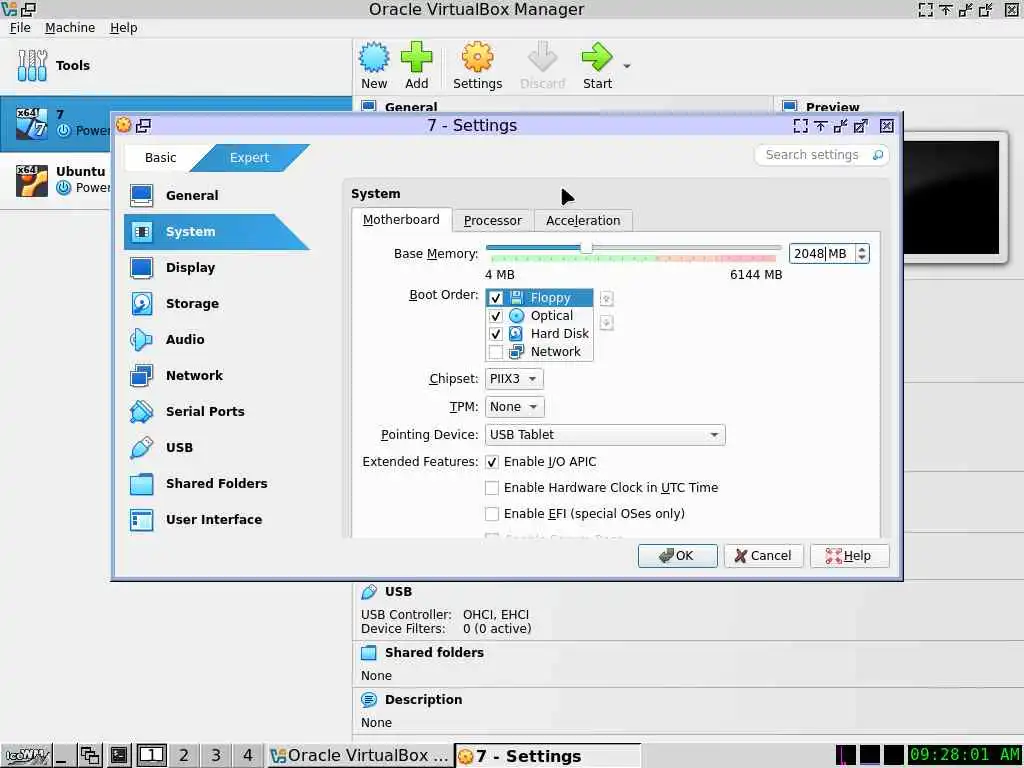Confirm settings with the OK button
Image resolution: width=1024 pixels, height=768 pixels.
pos(677,556)
